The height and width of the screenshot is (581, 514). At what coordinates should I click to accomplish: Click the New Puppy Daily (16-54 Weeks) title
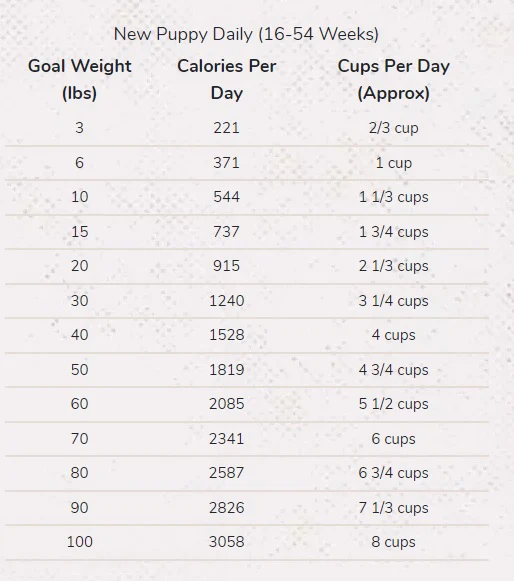[246, 34]
